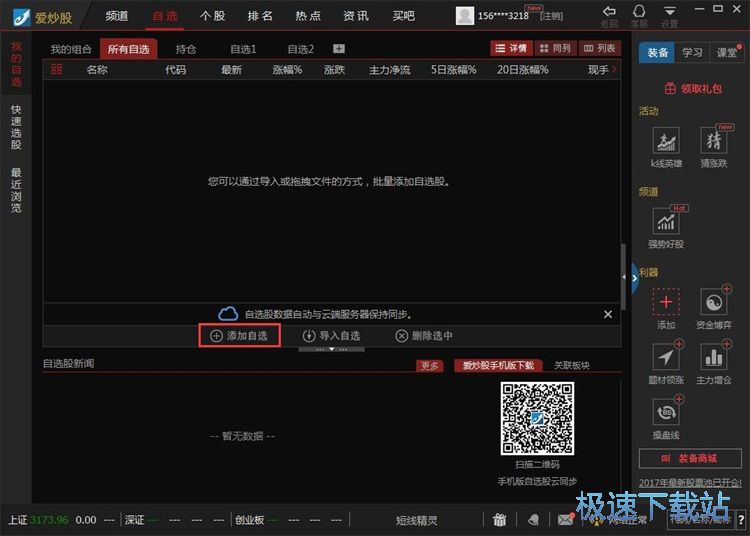
Task: Click the 添加 plus tool icon
Action: pyautogui.click(x=666, y=302)
